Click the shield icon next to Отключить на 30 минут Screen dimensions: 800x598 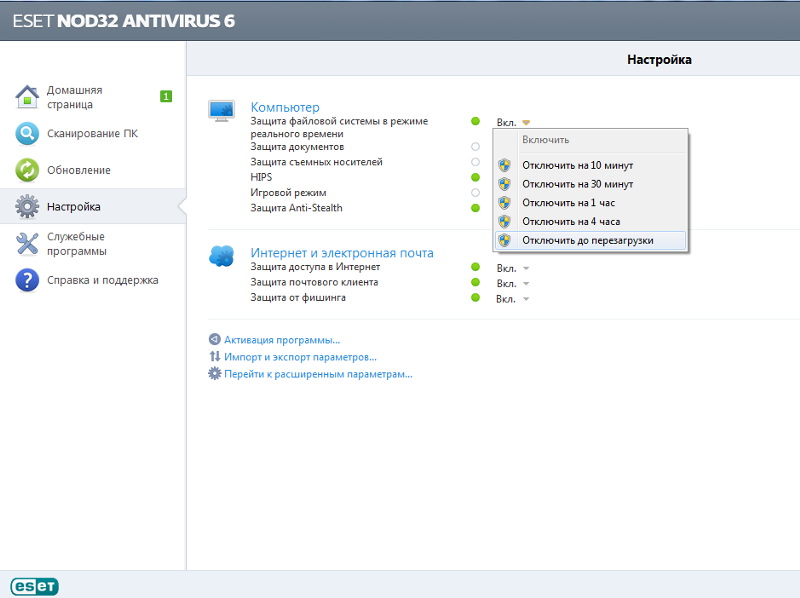pos(505,184)
